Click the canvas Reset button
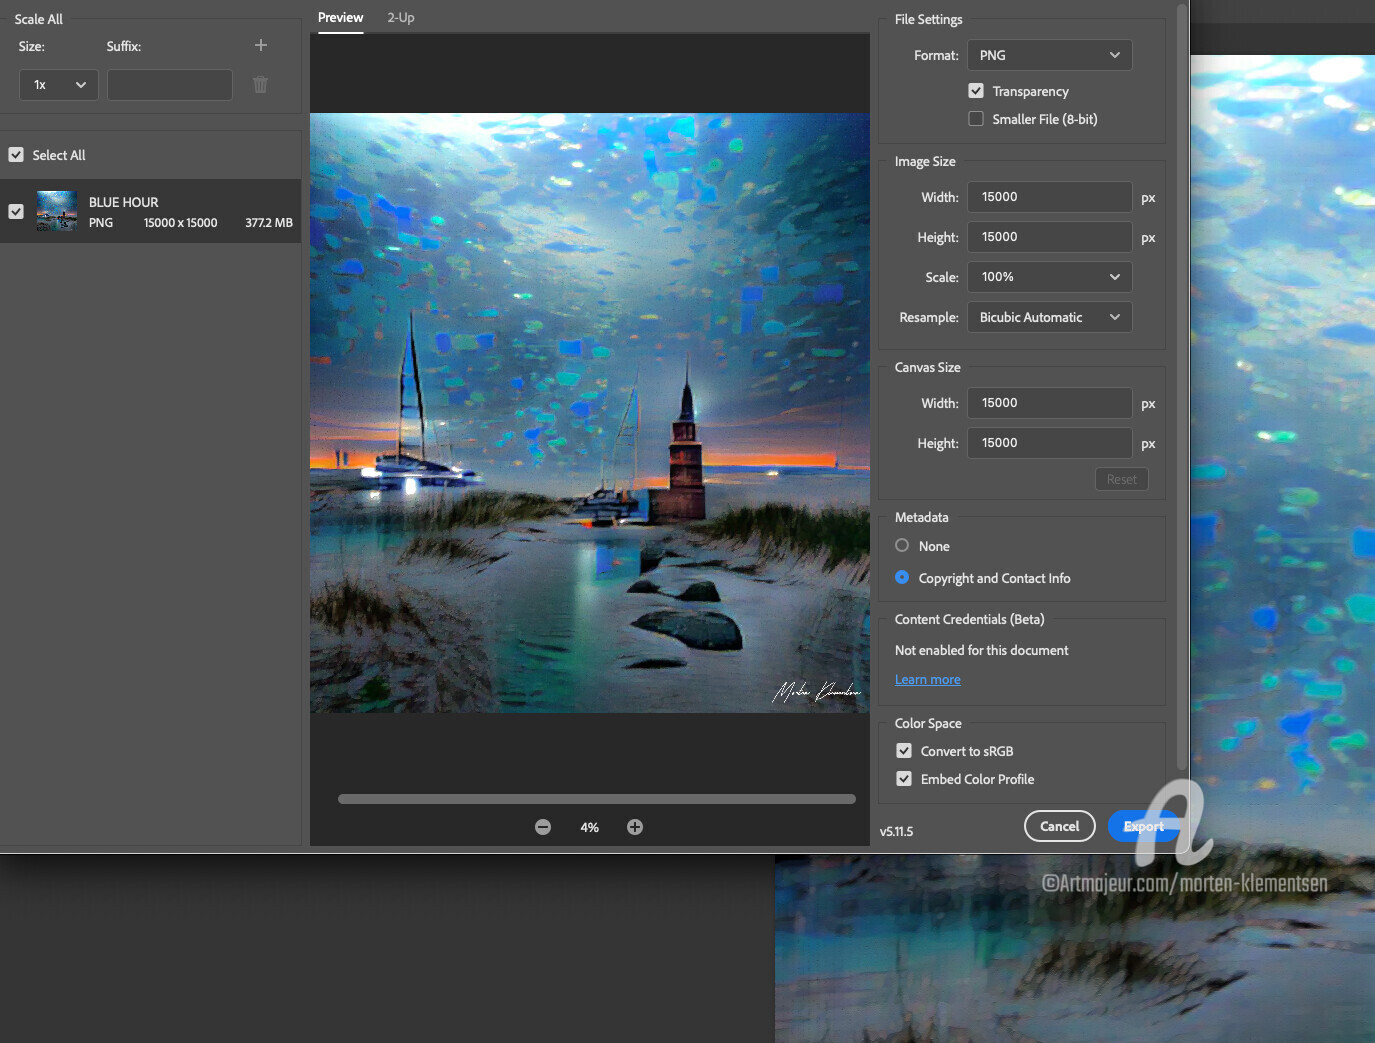 [1122, 479]
